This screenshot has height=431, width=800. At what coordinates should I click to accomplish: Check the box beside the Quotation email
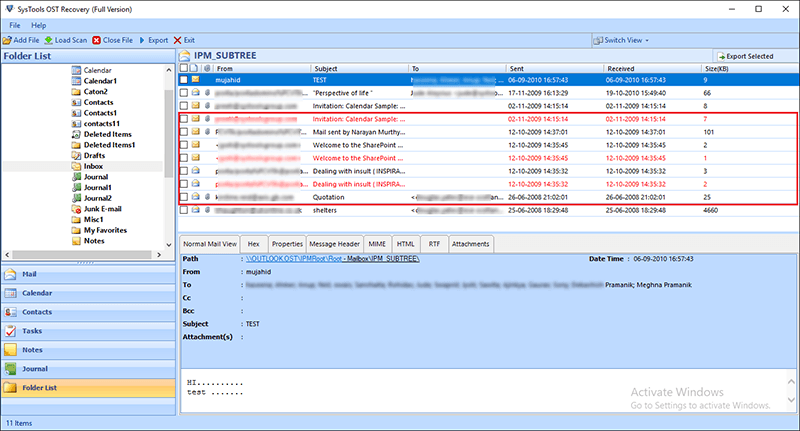pyautogui.click(x=184, y=197)
